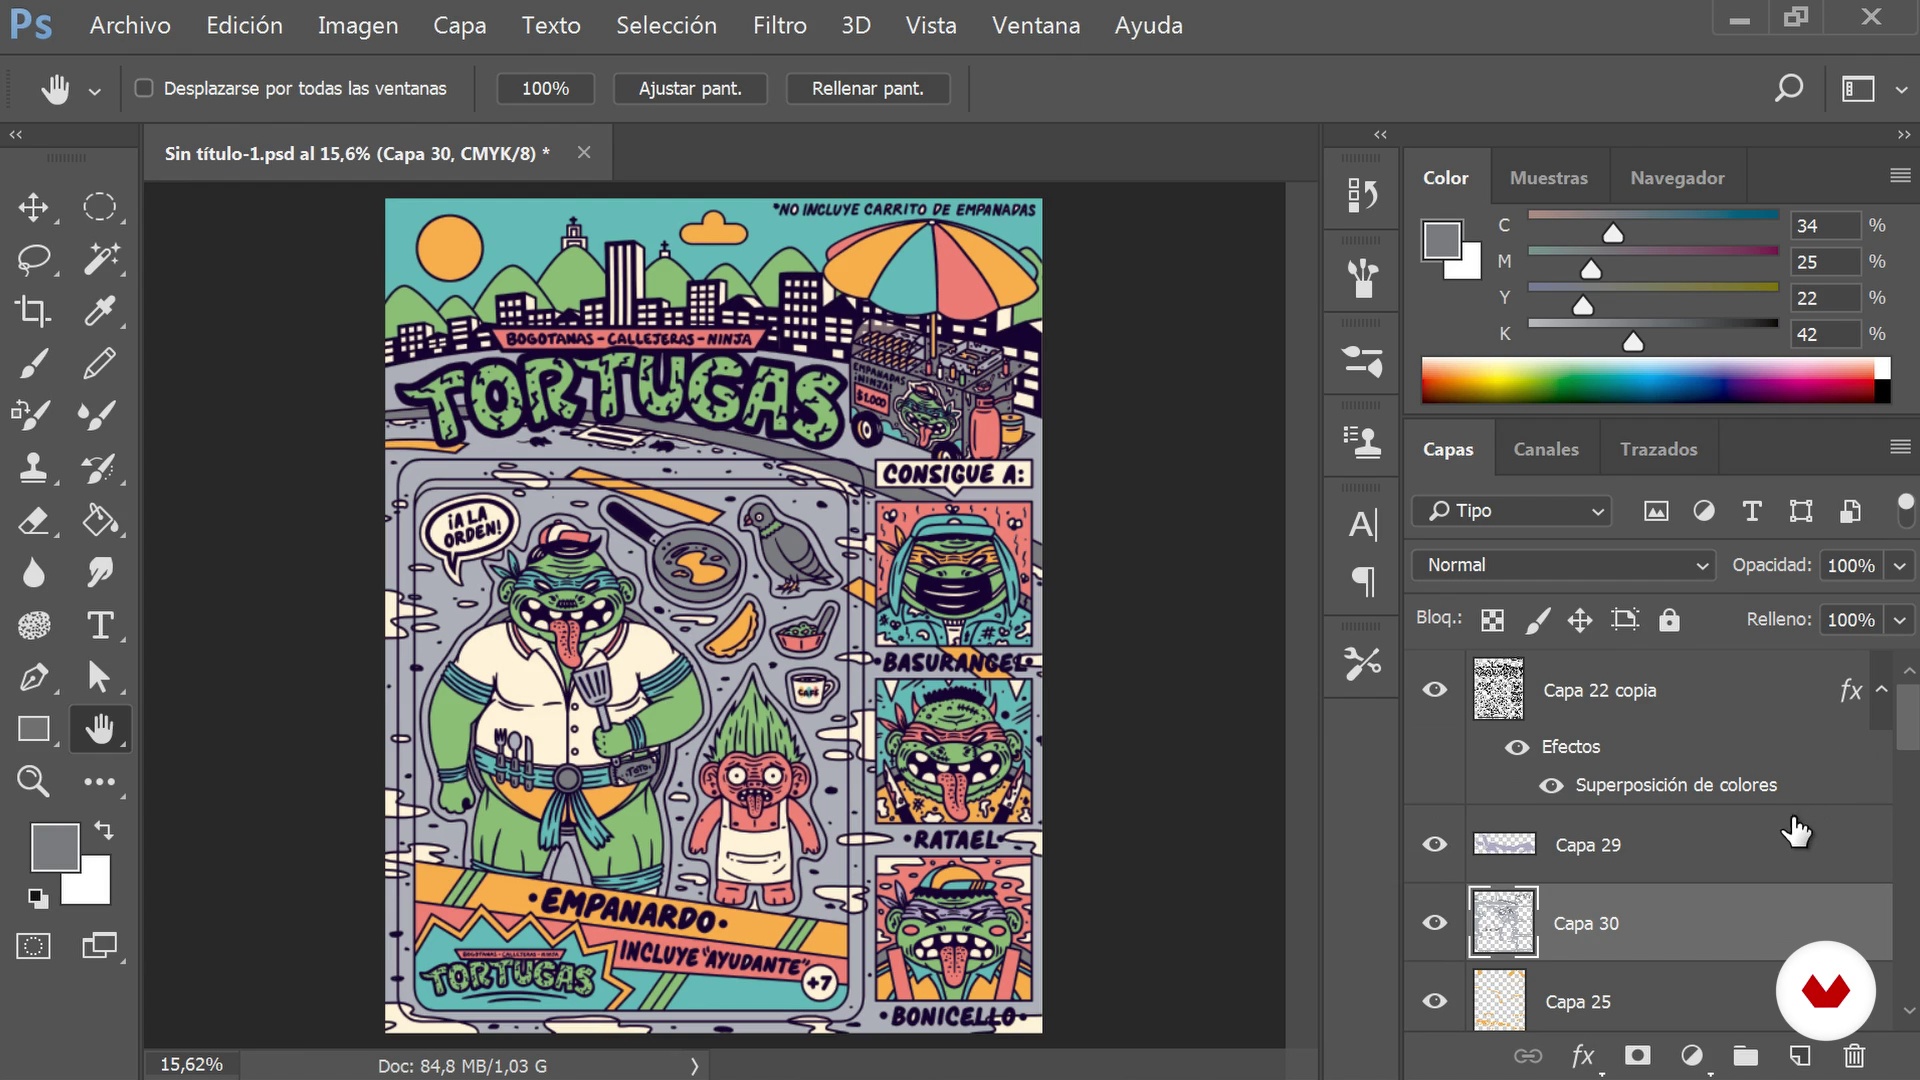Open the Relleno value dropdown arrow
Image resolution: width=1920 pixels, height=1080 pixels.
click(1899, 620)
